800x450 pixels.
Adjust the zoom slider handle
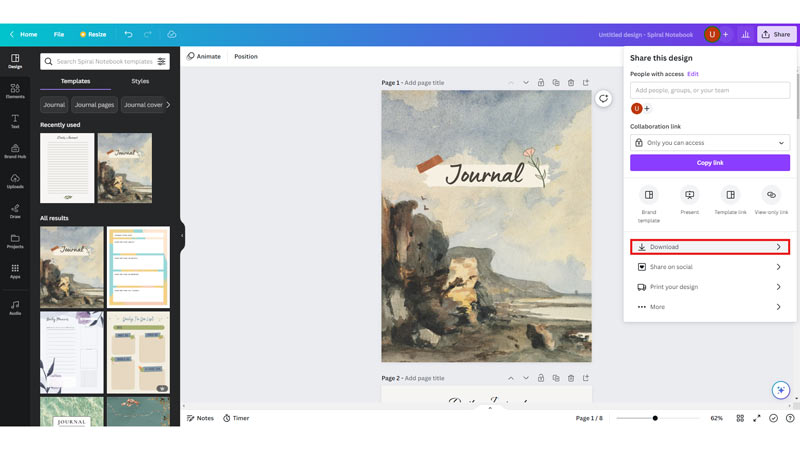[x=655, y=418]
